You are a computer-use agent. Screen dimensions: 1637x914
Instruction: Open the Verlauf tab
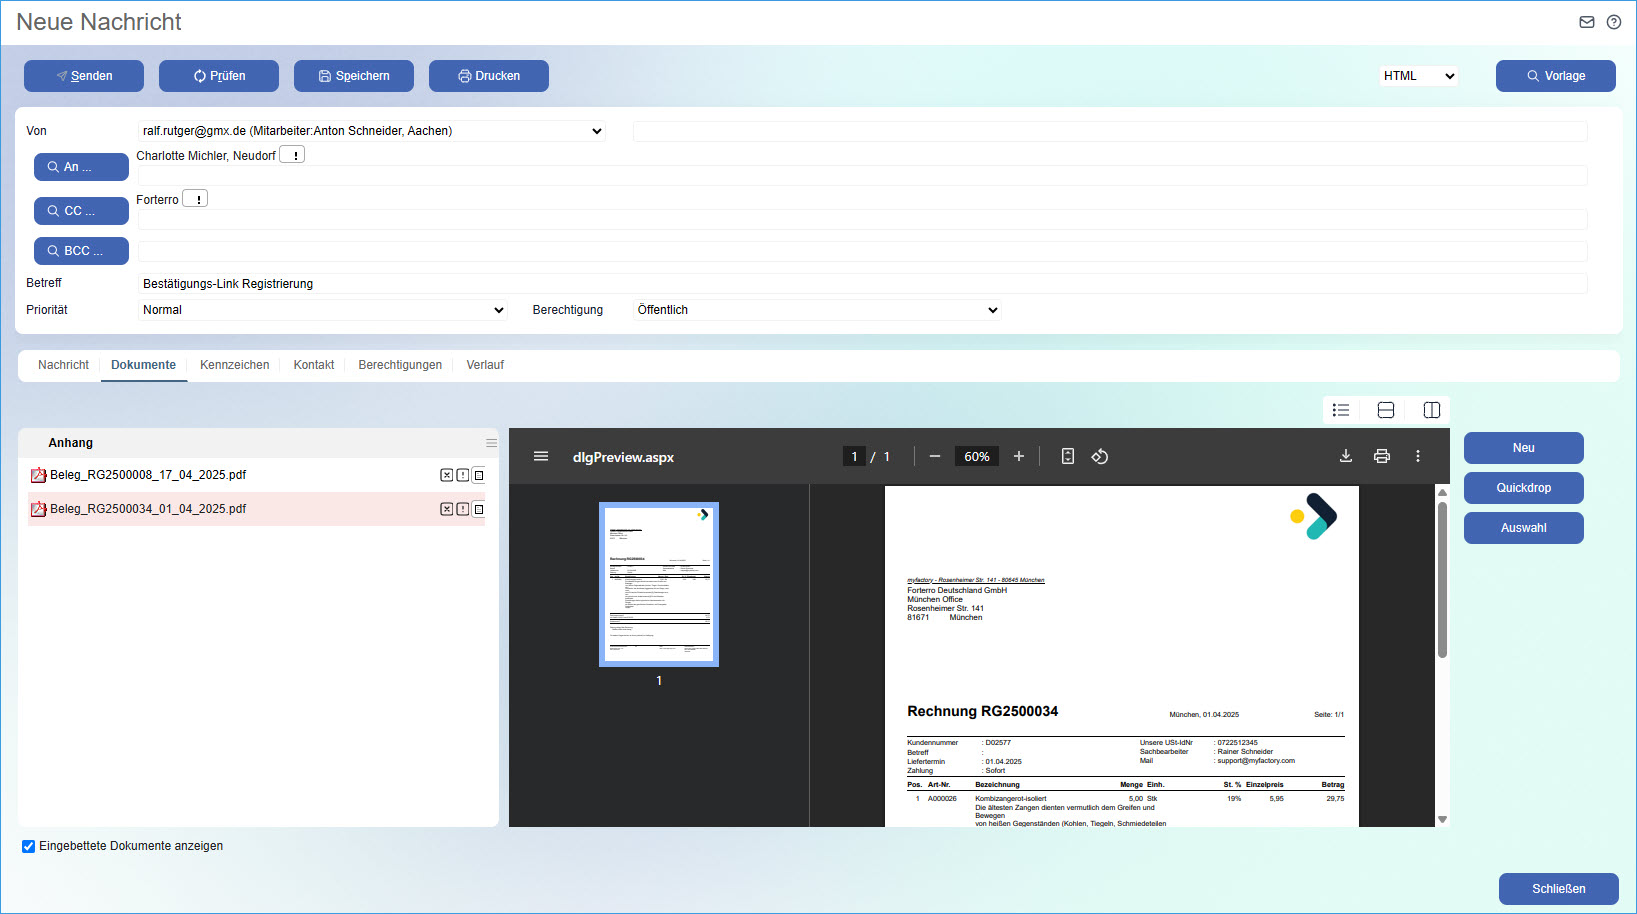[x=485, y=365]
